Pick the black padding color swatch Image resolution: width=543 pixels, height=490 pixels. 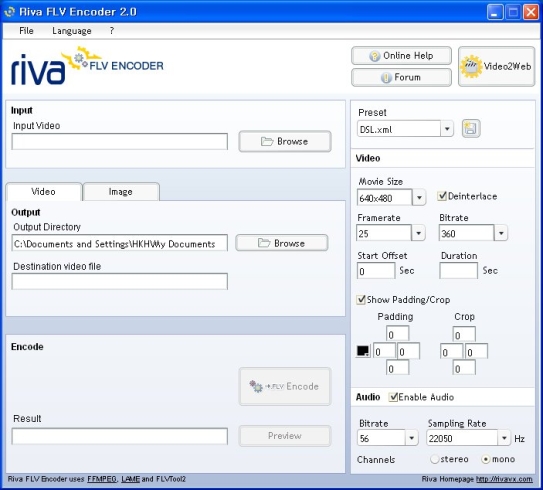click(363, 351)
